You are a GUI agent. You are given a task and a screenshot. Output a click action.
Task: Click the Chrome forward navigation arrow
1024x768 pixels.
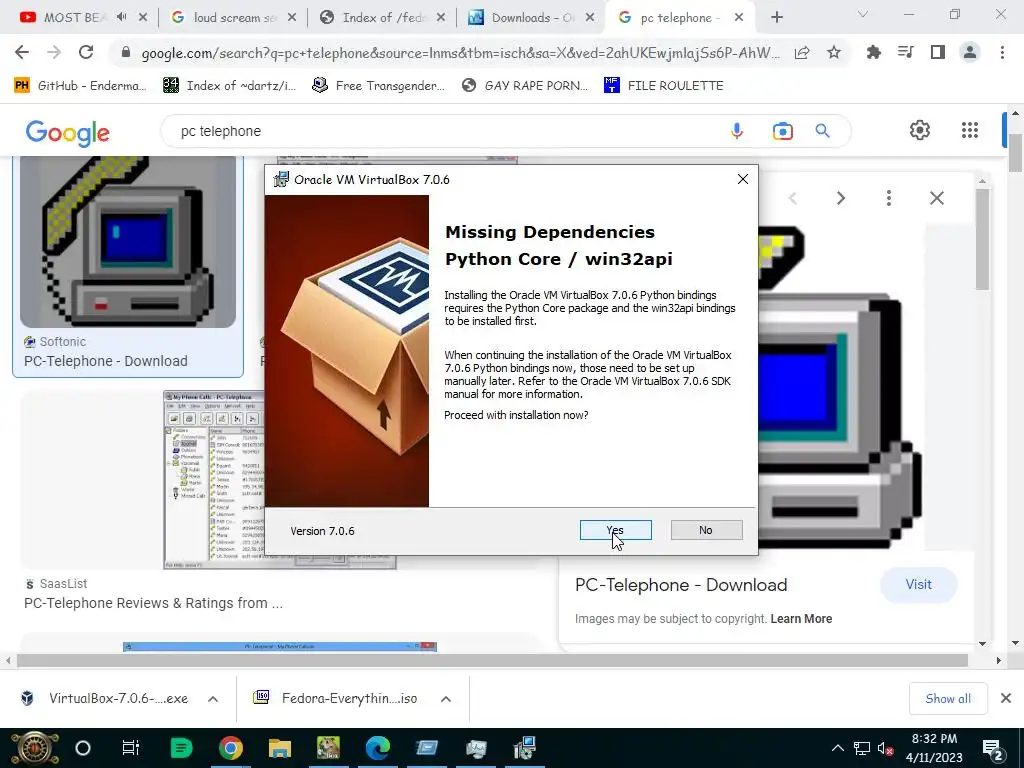(x=54, y=53)
